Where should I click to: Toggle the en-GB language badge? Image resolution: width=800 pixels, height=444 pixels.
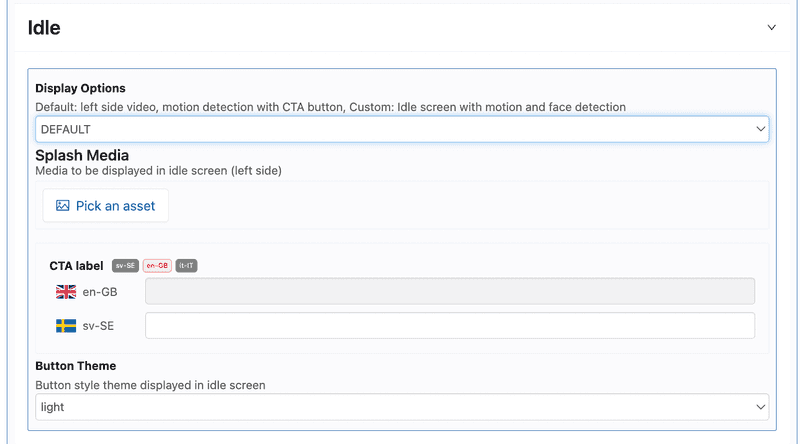pos(157,266)
